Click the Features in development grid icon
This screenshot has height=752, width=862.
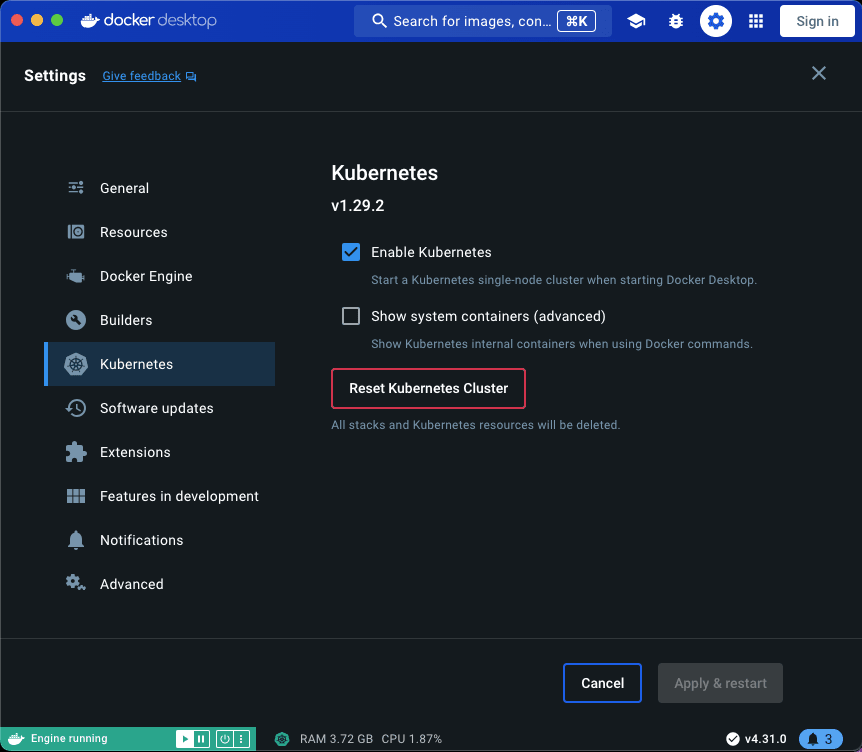76,496
